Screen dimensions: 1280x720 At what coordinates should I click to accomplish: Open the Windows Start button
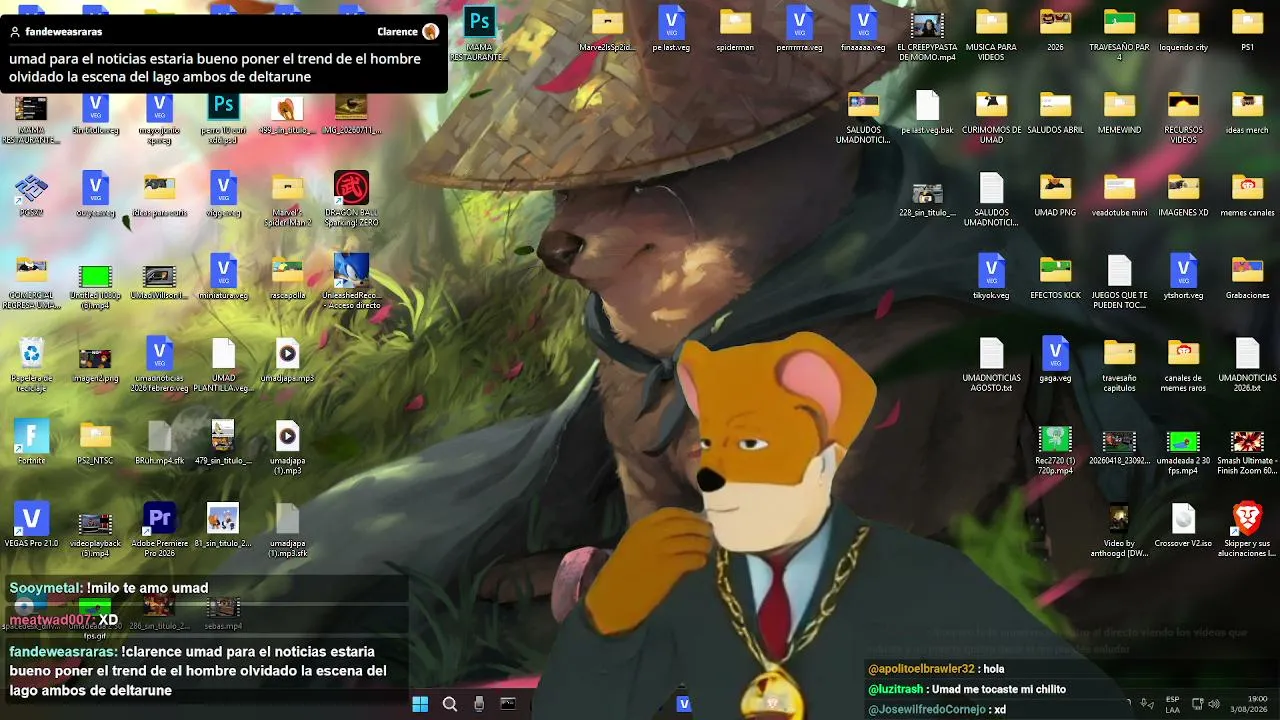(x=420, y=704)
